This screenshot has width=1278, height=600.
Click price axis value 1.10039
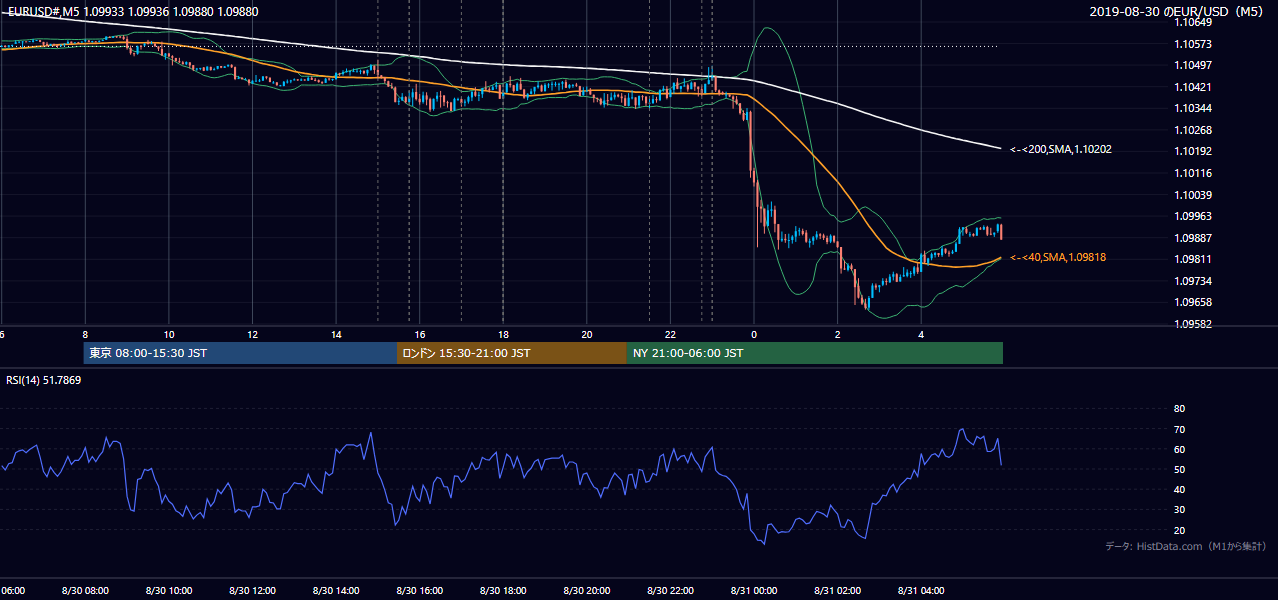[x=1193, y=195]
